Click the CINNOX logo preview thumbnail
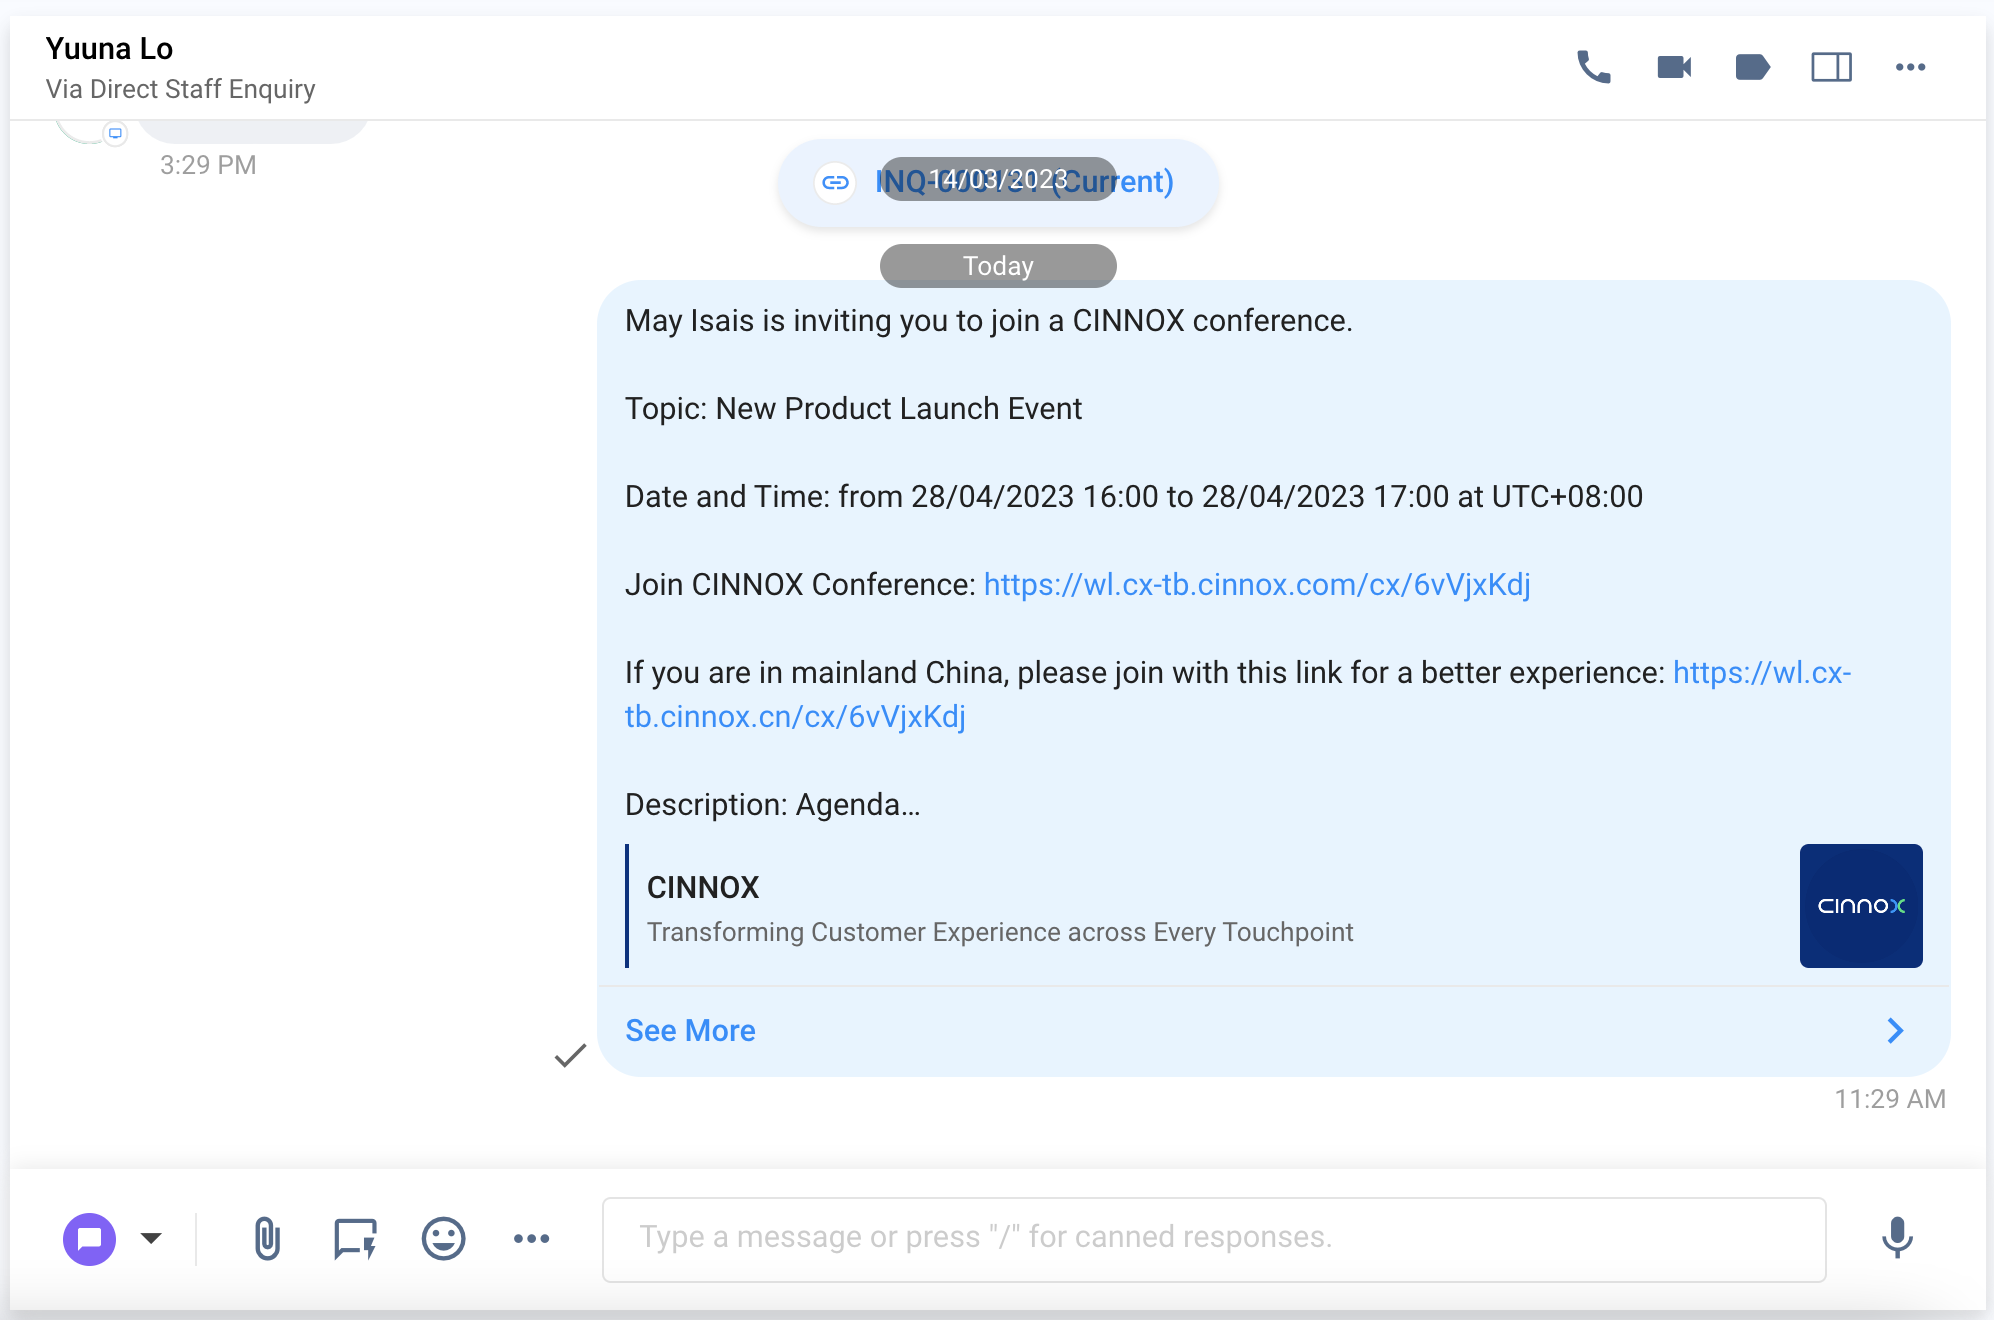This screenshot has width=1994, height=1320. tap(1860, 906)
